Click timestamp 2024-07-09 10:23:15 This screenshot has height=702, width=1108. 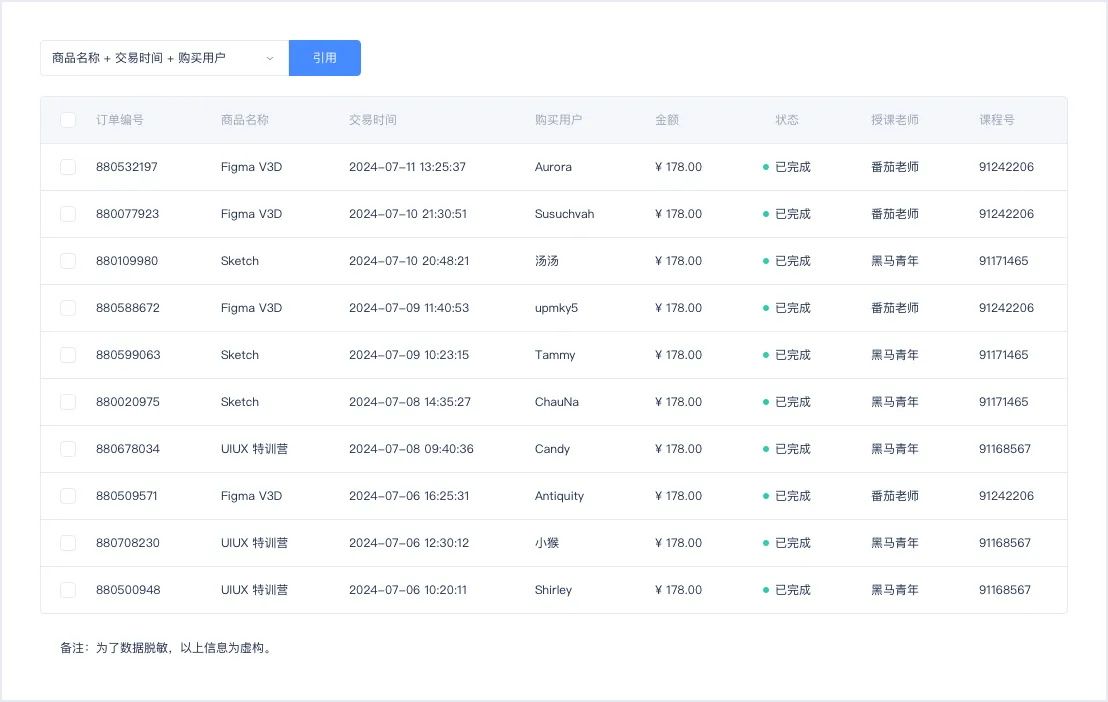click(409, 355)
